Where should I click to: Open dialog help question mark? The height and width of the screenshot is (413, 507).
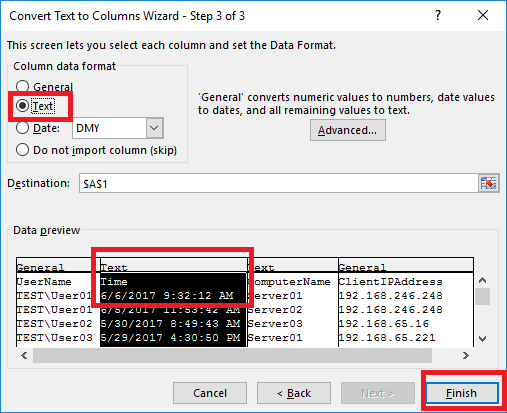pyautogui.click(x=438, y=16)
